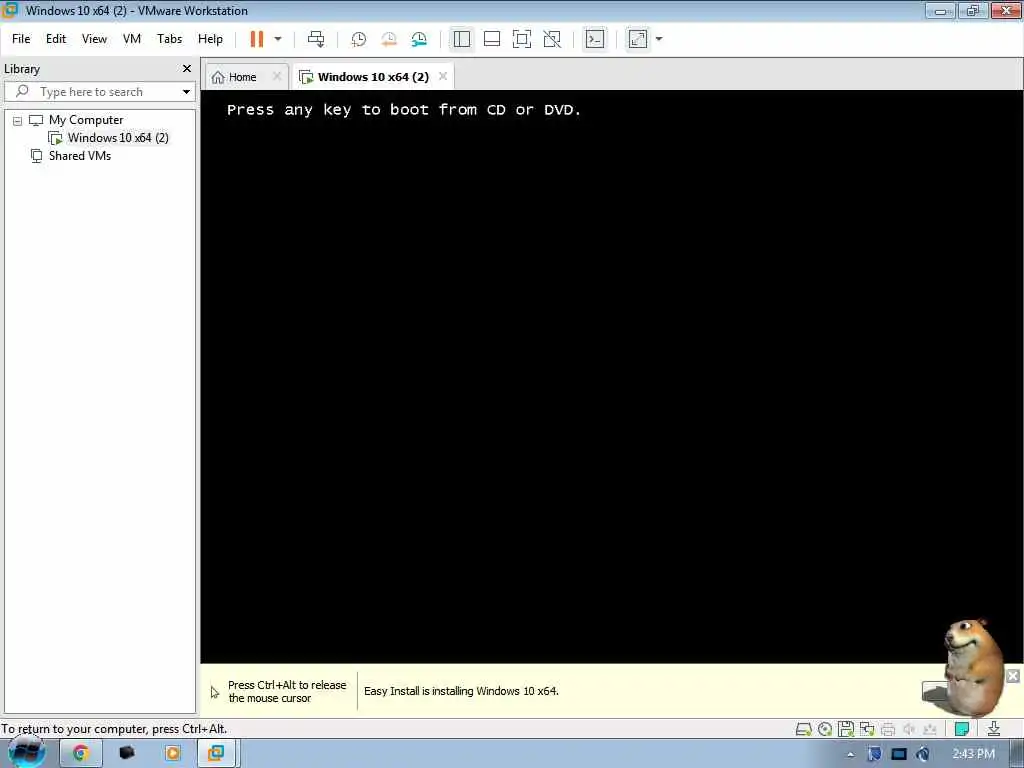Open Chrome from the taskbar
Screen dimensions: 1024x768
pos(80,754)
